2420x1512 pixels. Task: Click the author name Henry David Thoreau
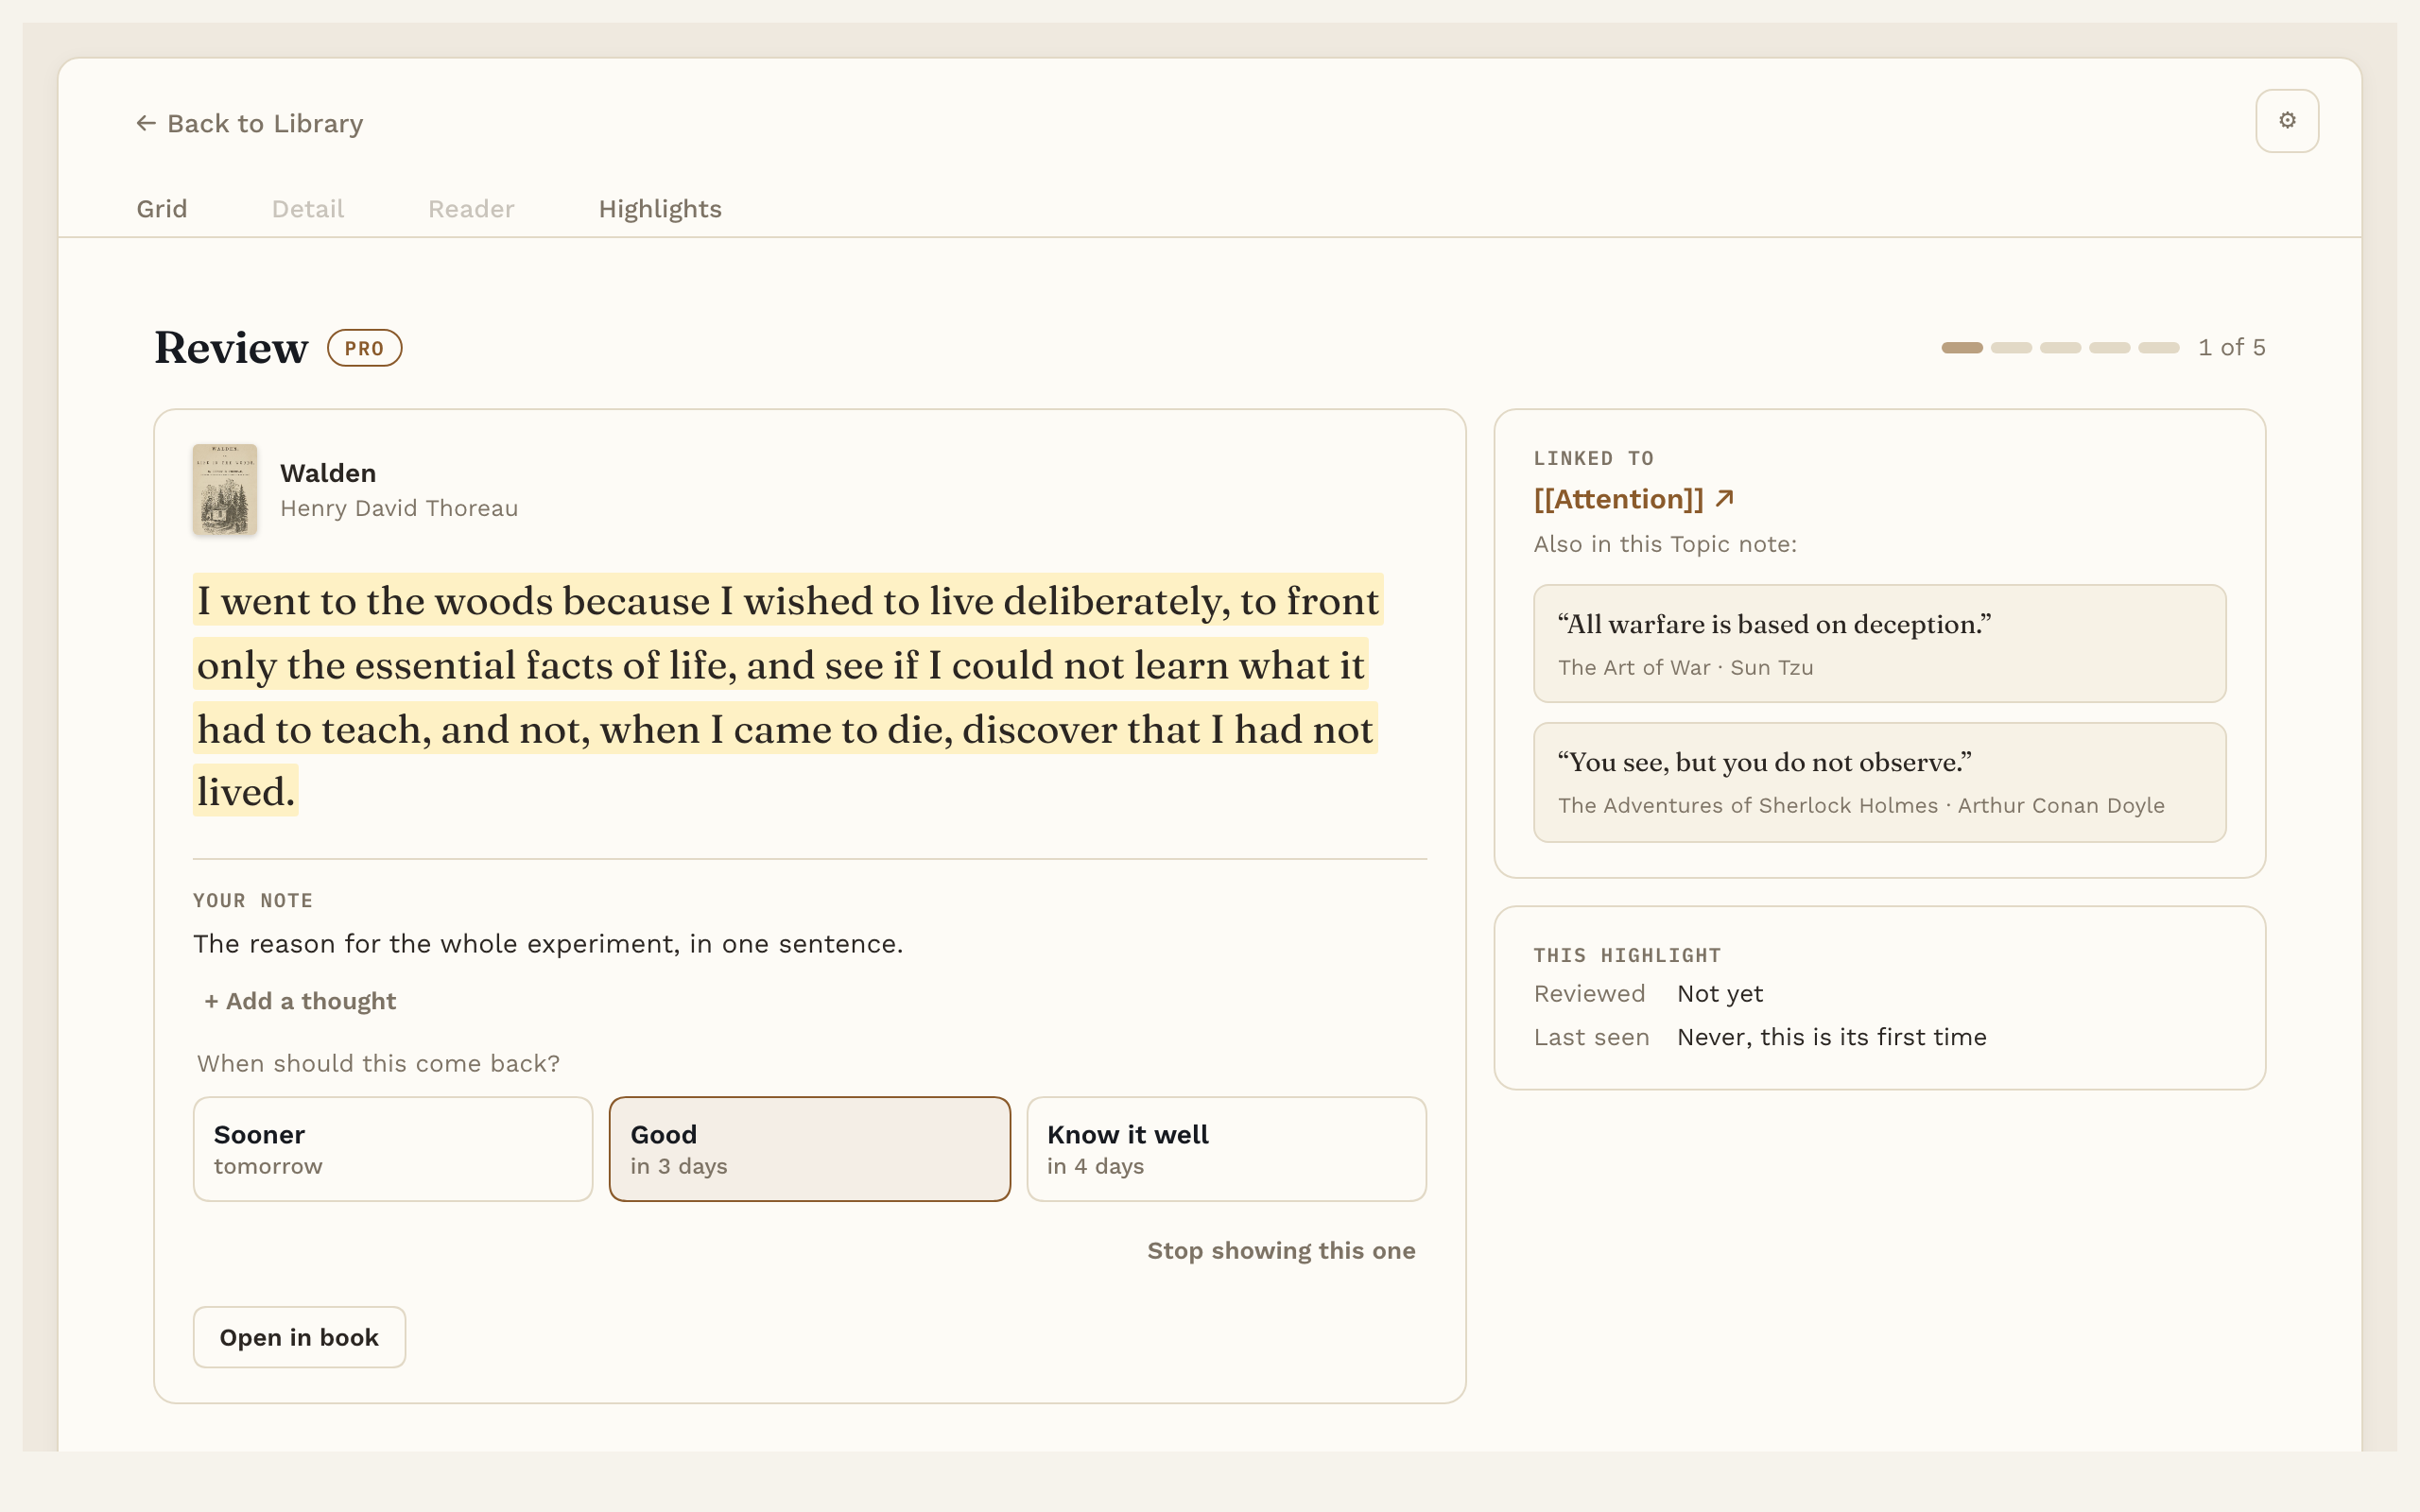(399, 508)
